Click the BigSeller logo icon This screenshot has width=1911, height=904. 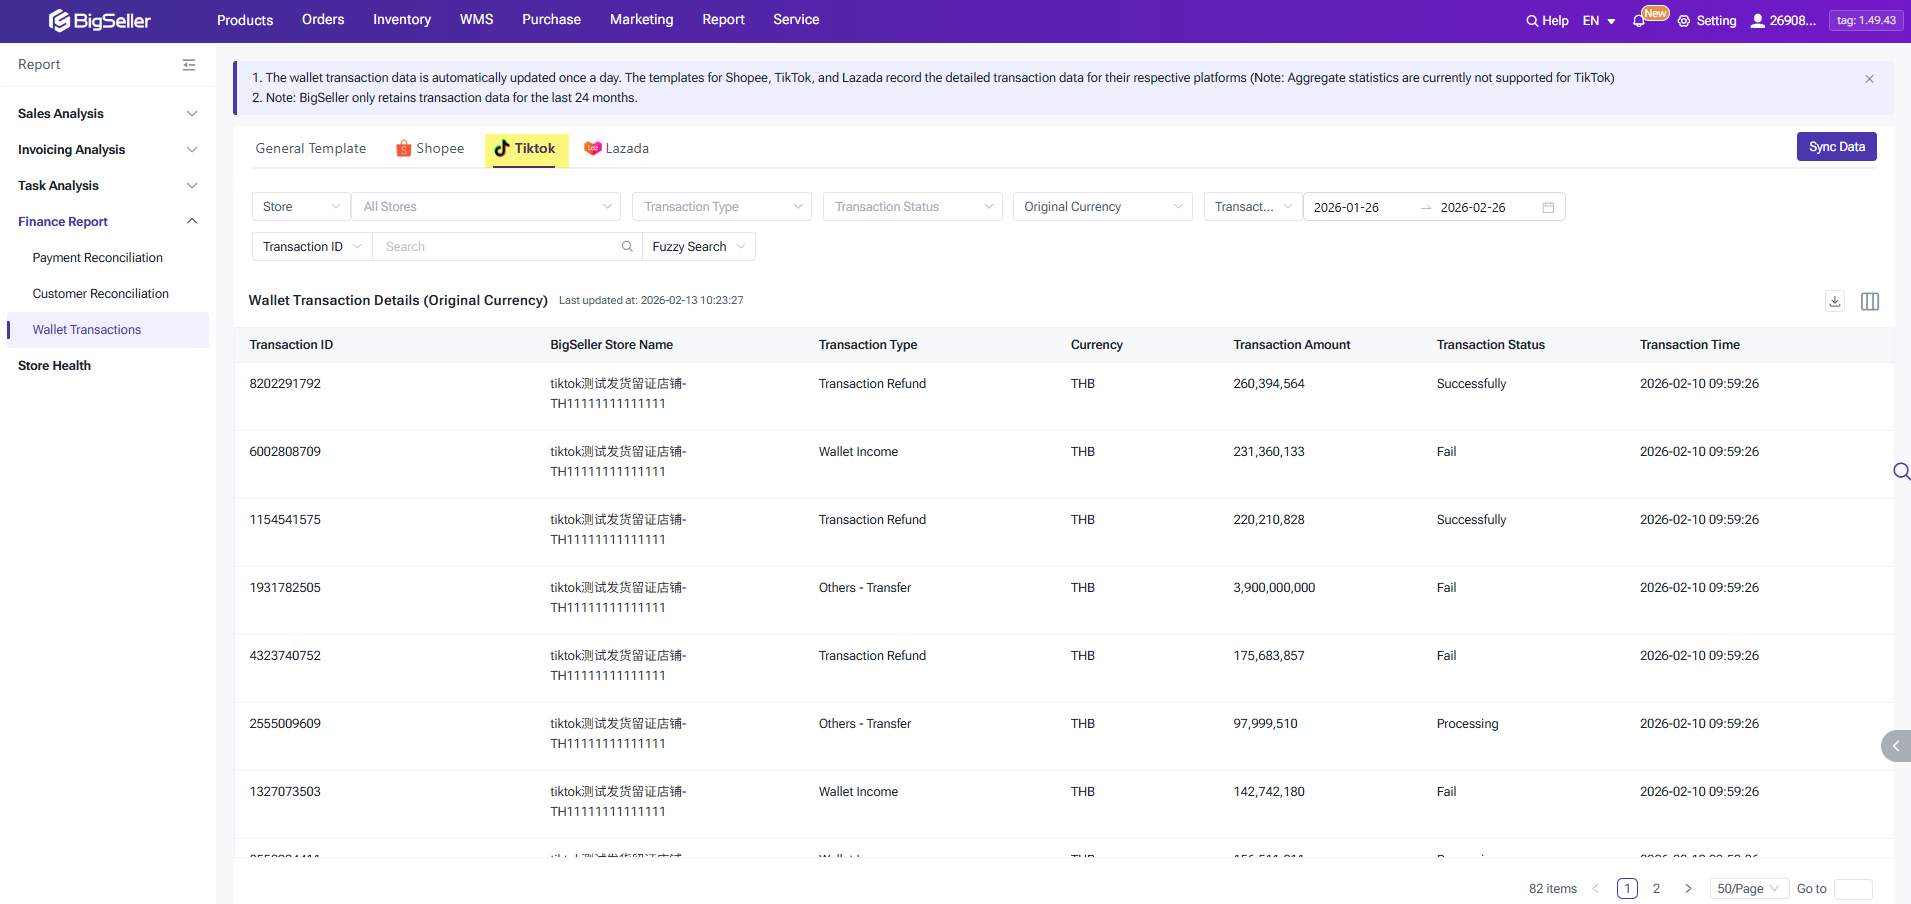click(x=60, y=20)
